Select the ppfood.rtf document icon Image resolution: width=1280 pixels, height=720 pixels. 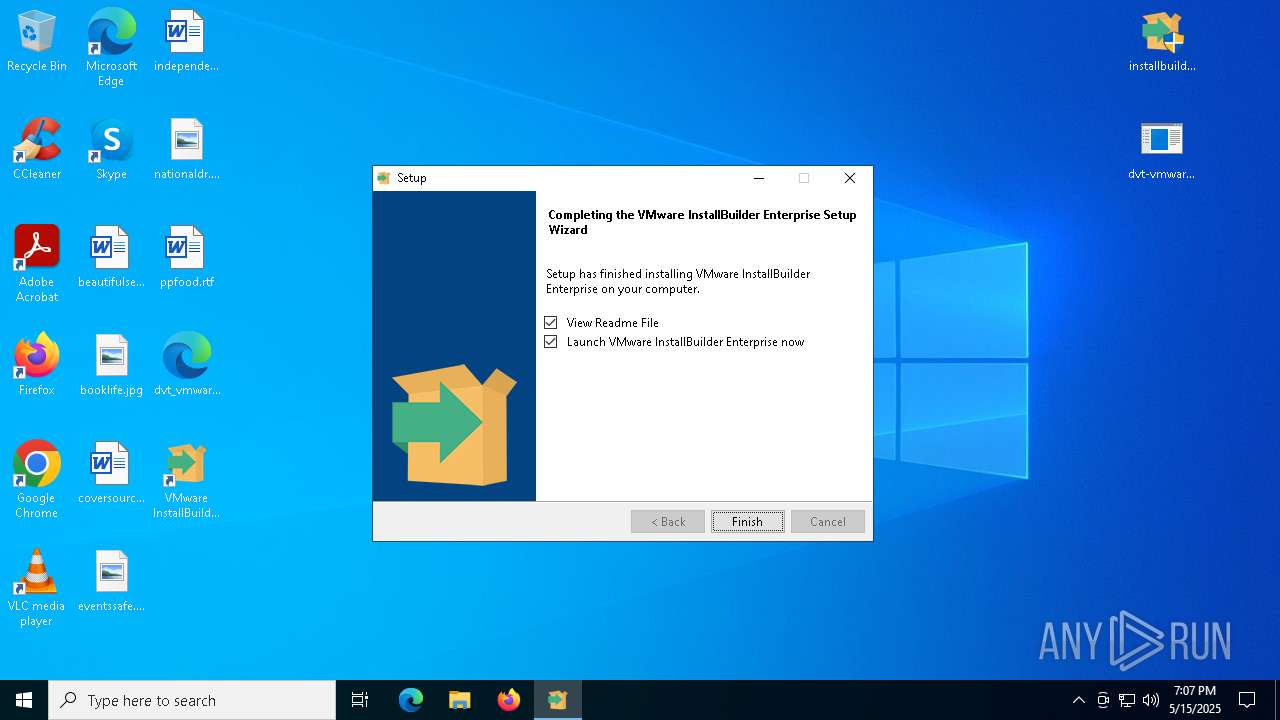[186, 257]
